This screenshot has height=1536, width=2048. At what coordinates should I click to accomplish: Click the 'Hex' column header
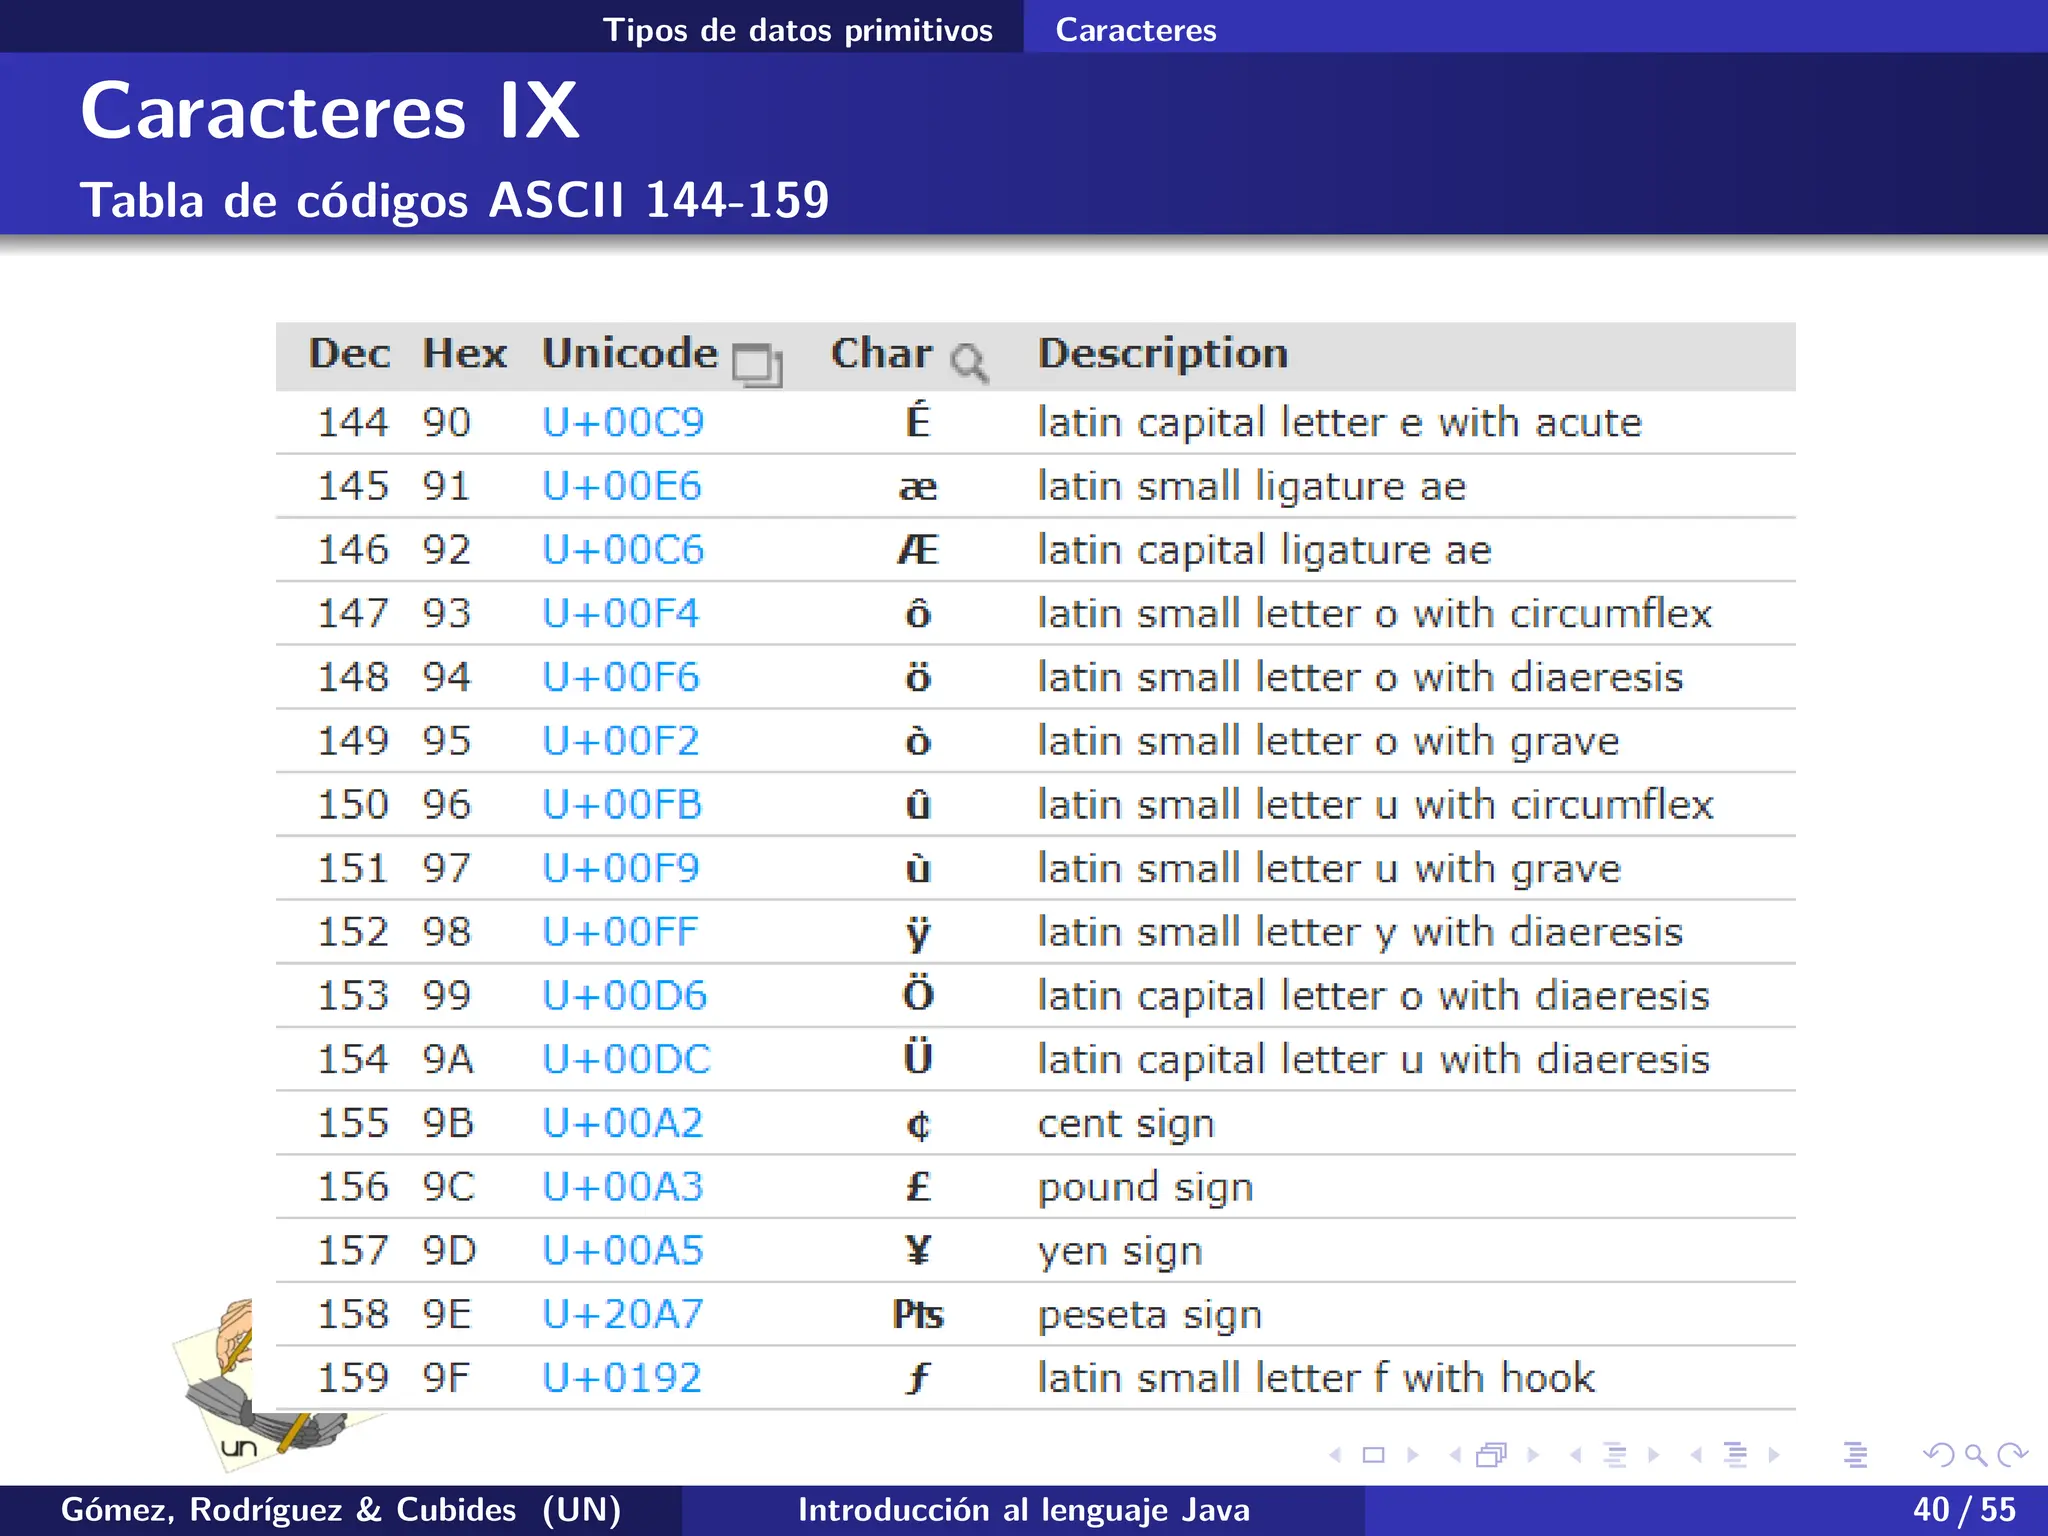pyautogui.click(x=464, y=354)
